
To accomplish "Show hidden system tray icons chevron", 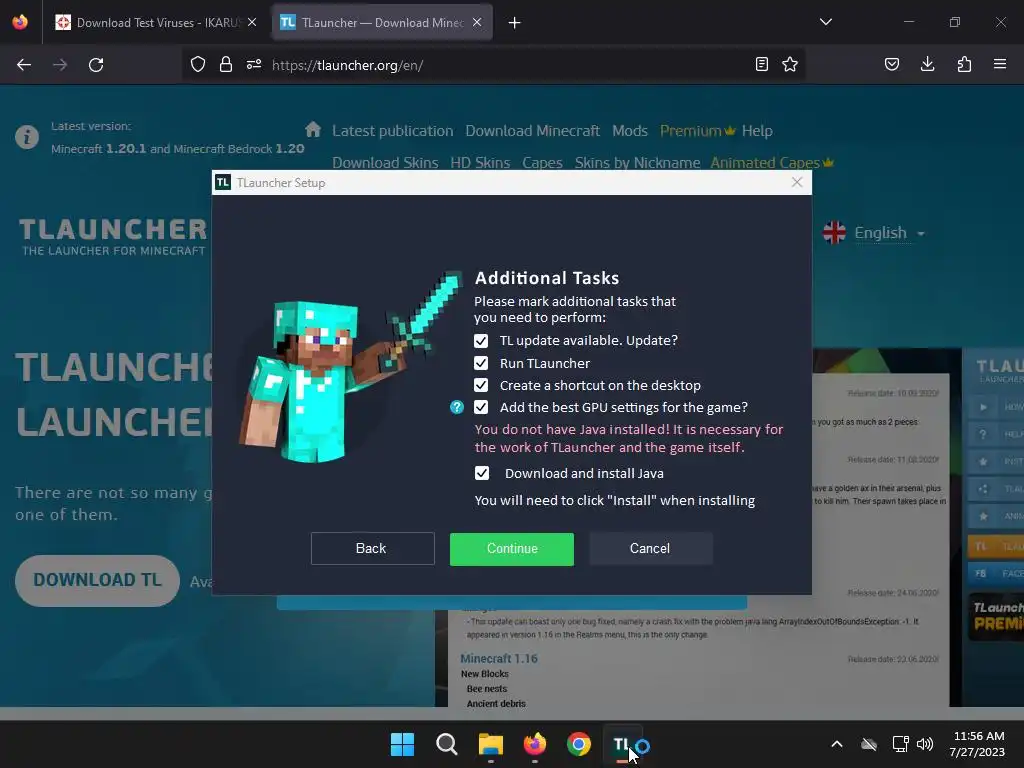I will (x=837, y=744).
